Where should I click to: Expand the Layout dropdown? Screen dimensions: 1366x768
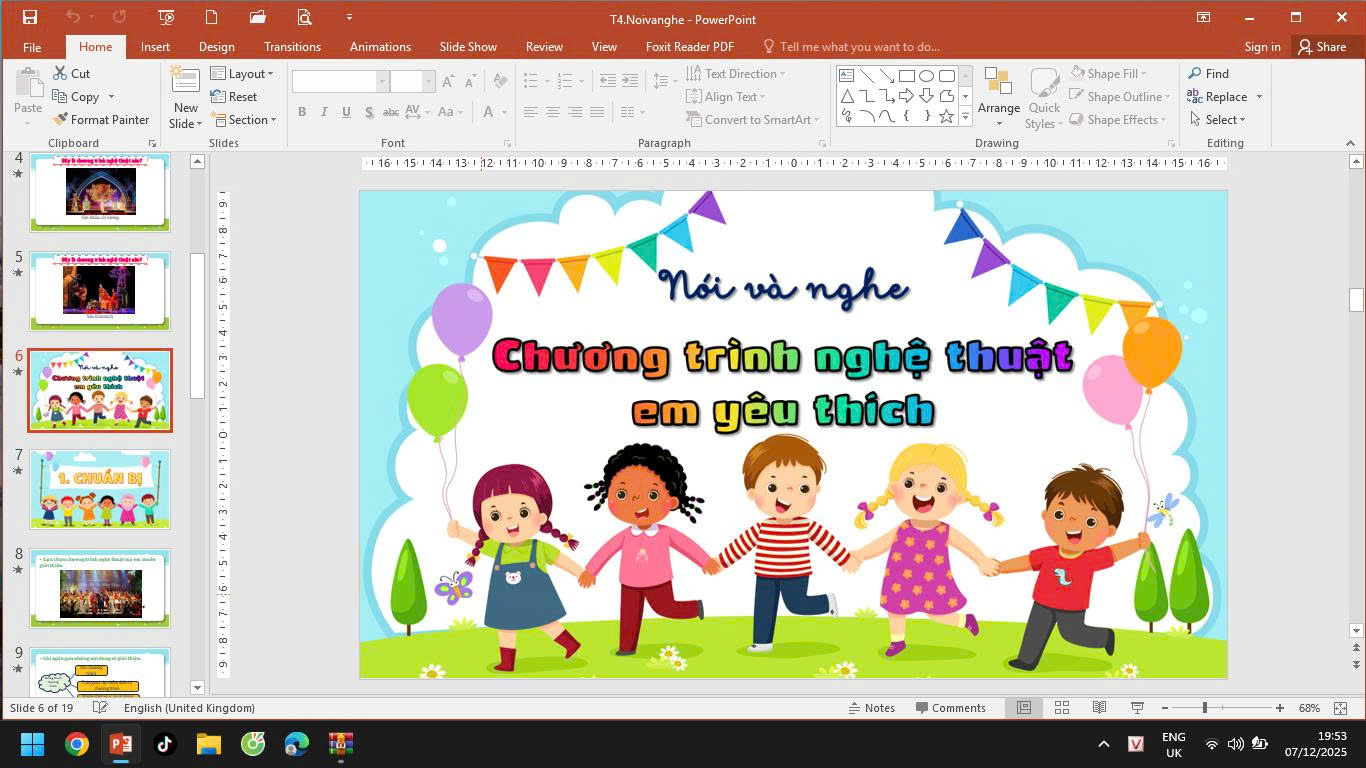pyautogui.click(x=244, y=74)
